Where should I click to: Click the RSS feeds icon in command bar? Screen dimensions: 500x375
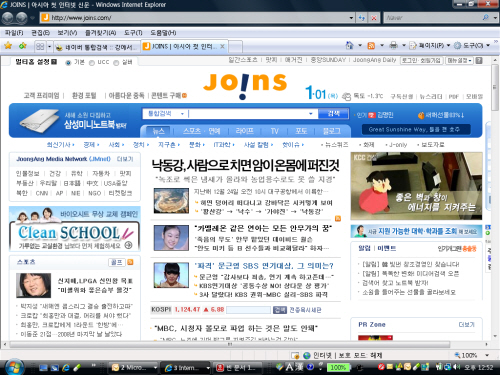coord(371,46)
